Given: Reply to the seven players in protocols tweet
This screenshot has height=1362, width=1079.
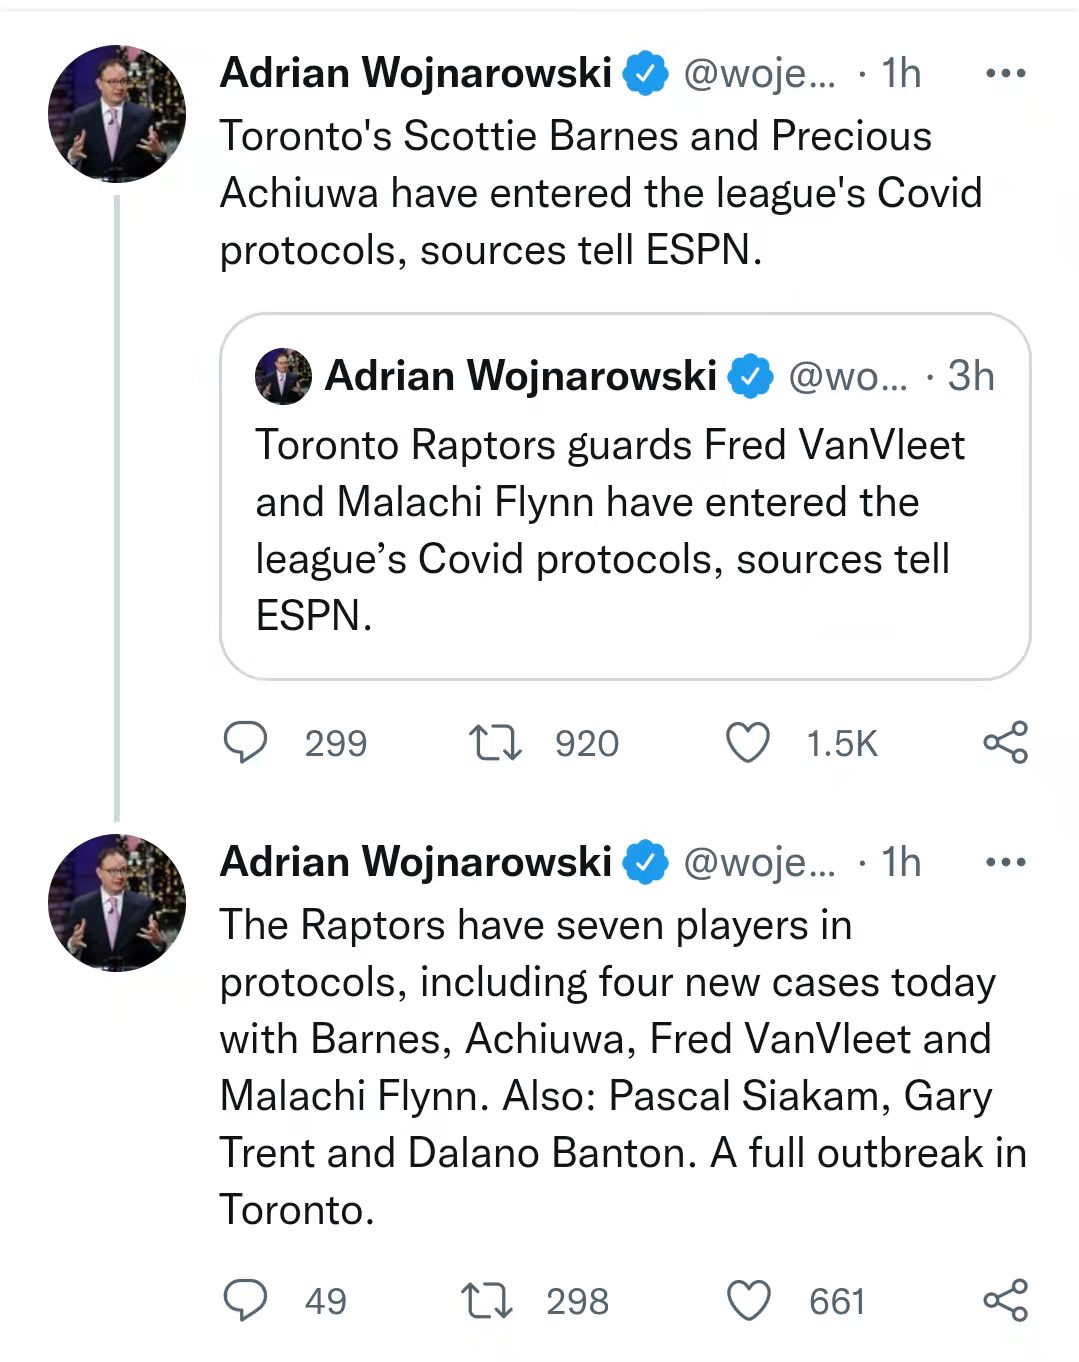Looking at the screenshot, I should (x=245, y=1300).
